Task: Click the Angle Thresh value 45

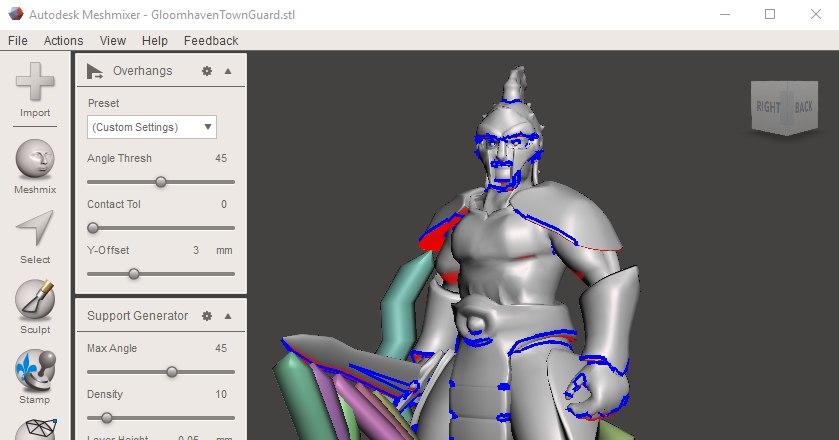Action: pos(221,158)
